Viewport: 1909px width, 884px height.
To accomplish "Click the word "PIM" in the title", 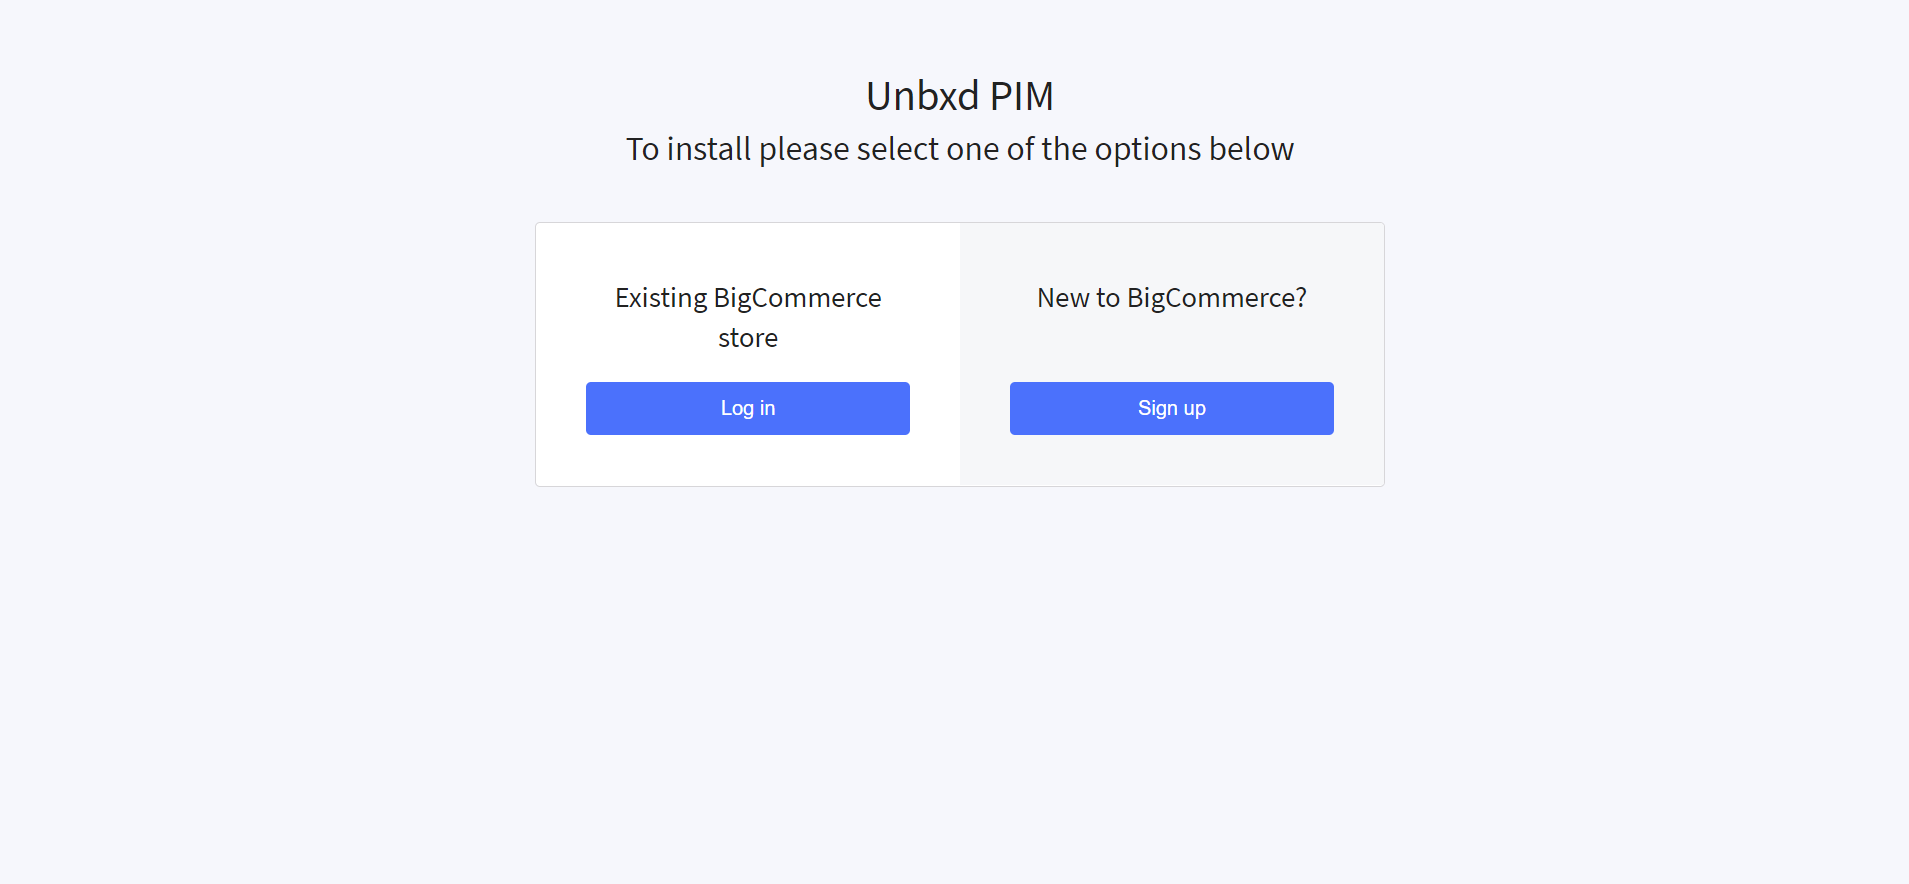I will (1022, 96).
